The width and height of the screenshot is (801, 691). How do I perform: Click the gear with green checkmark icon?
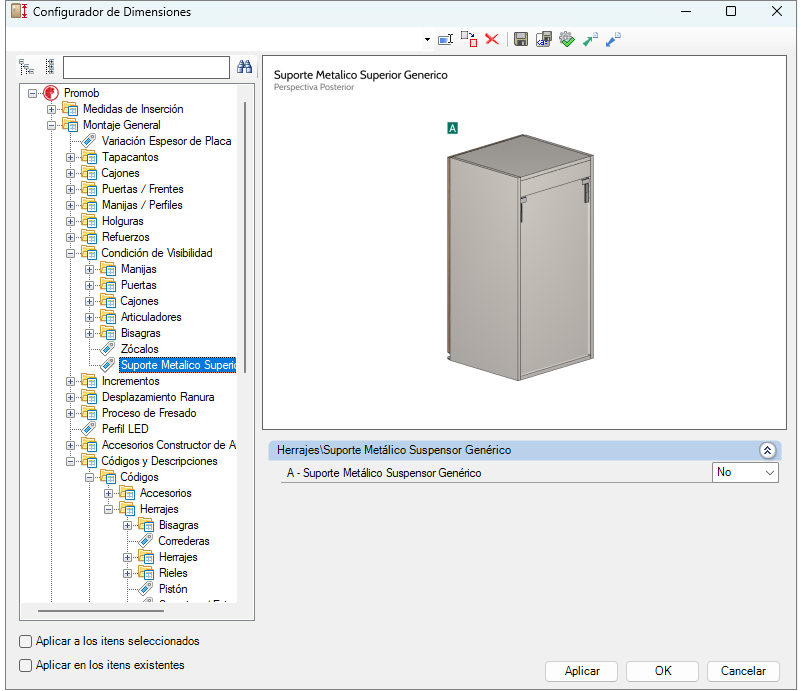[567, 39]
